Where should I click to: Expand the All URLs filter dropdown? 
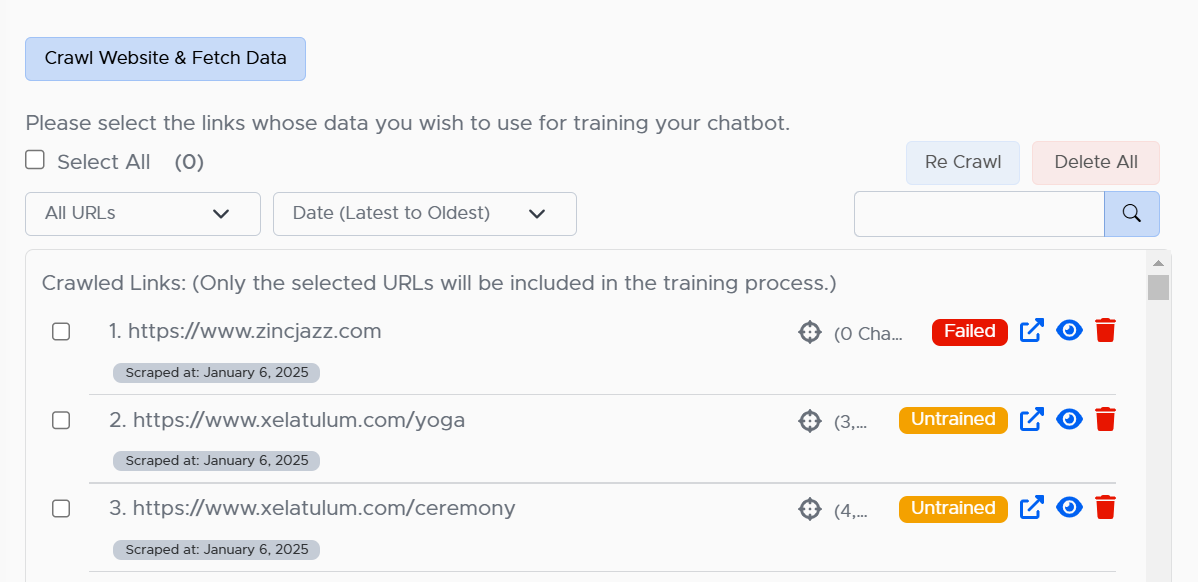pos(143,214)
